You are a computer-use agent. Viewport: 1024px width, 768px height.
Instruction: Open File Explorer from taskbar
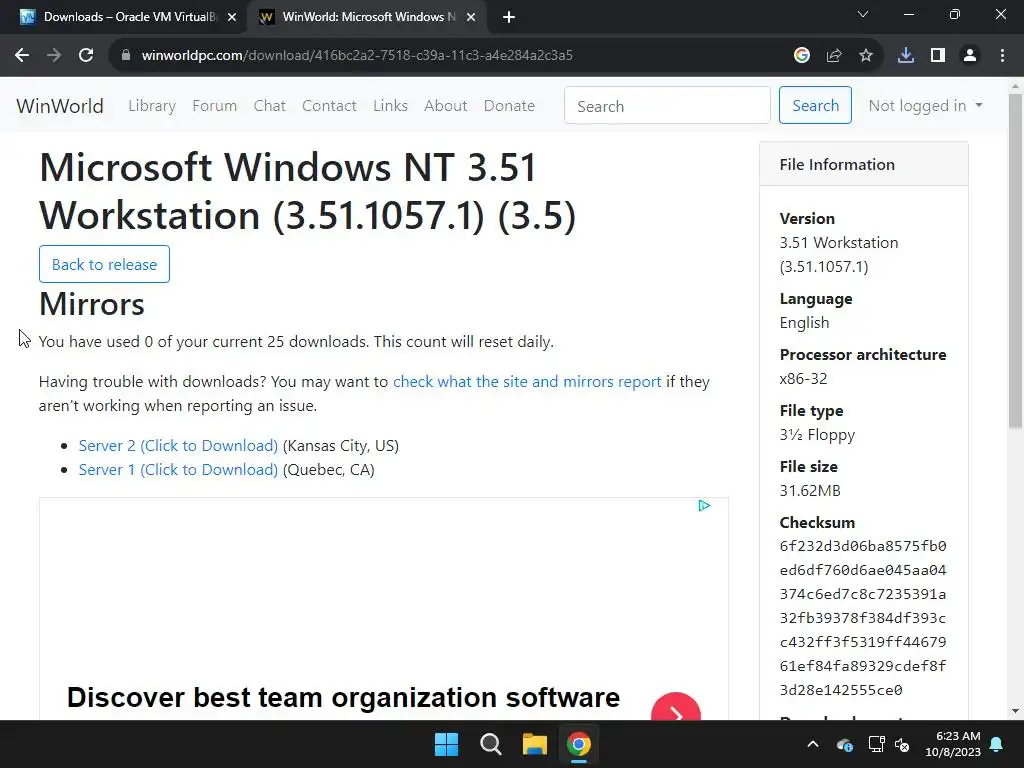click(534, 744)
